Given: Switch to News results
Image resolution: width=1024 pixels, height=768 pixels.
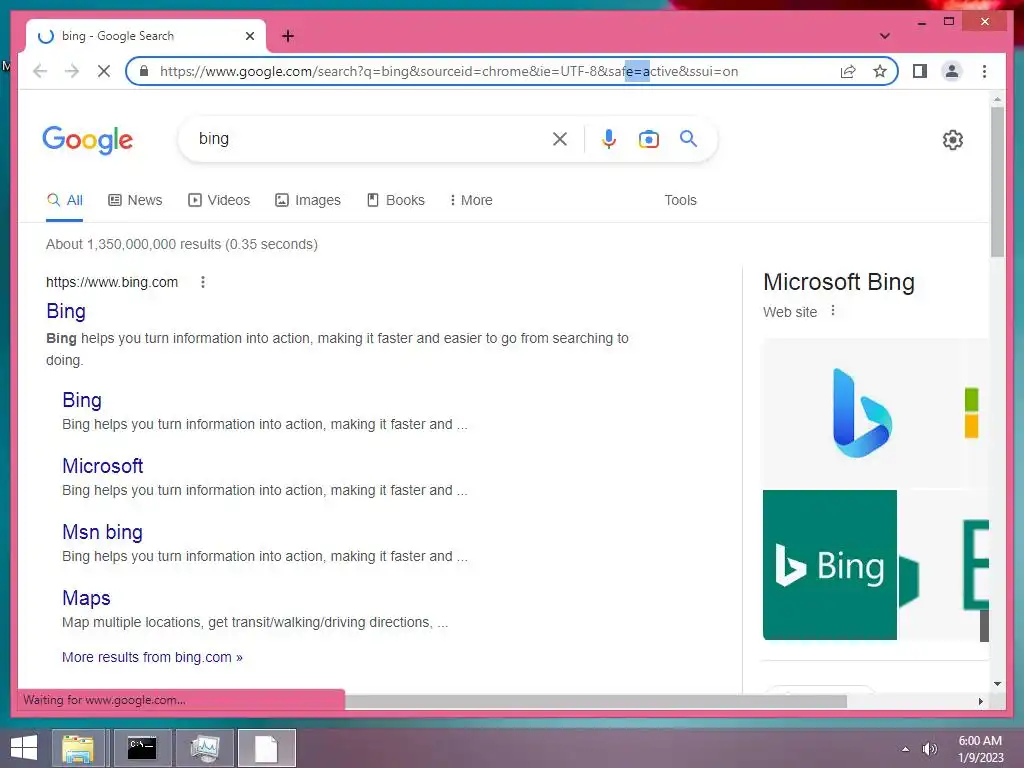Looking at the screenshot, I should pyautogui.click(x=135, y=200).
